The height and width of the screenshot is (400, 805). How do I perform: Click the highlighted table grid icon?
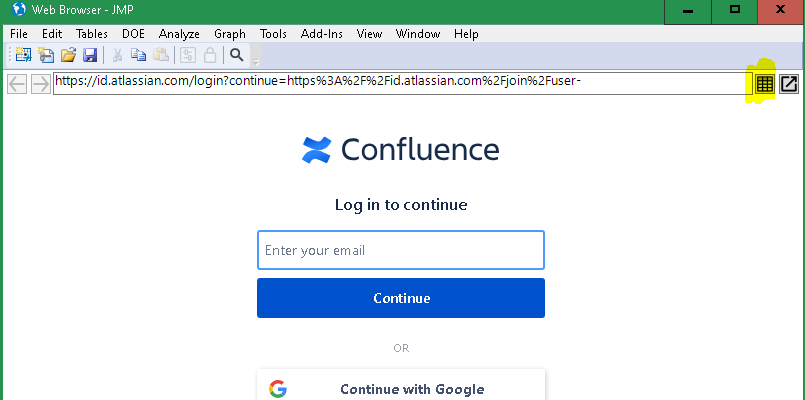pyautogui.click(x=765, y=84)
